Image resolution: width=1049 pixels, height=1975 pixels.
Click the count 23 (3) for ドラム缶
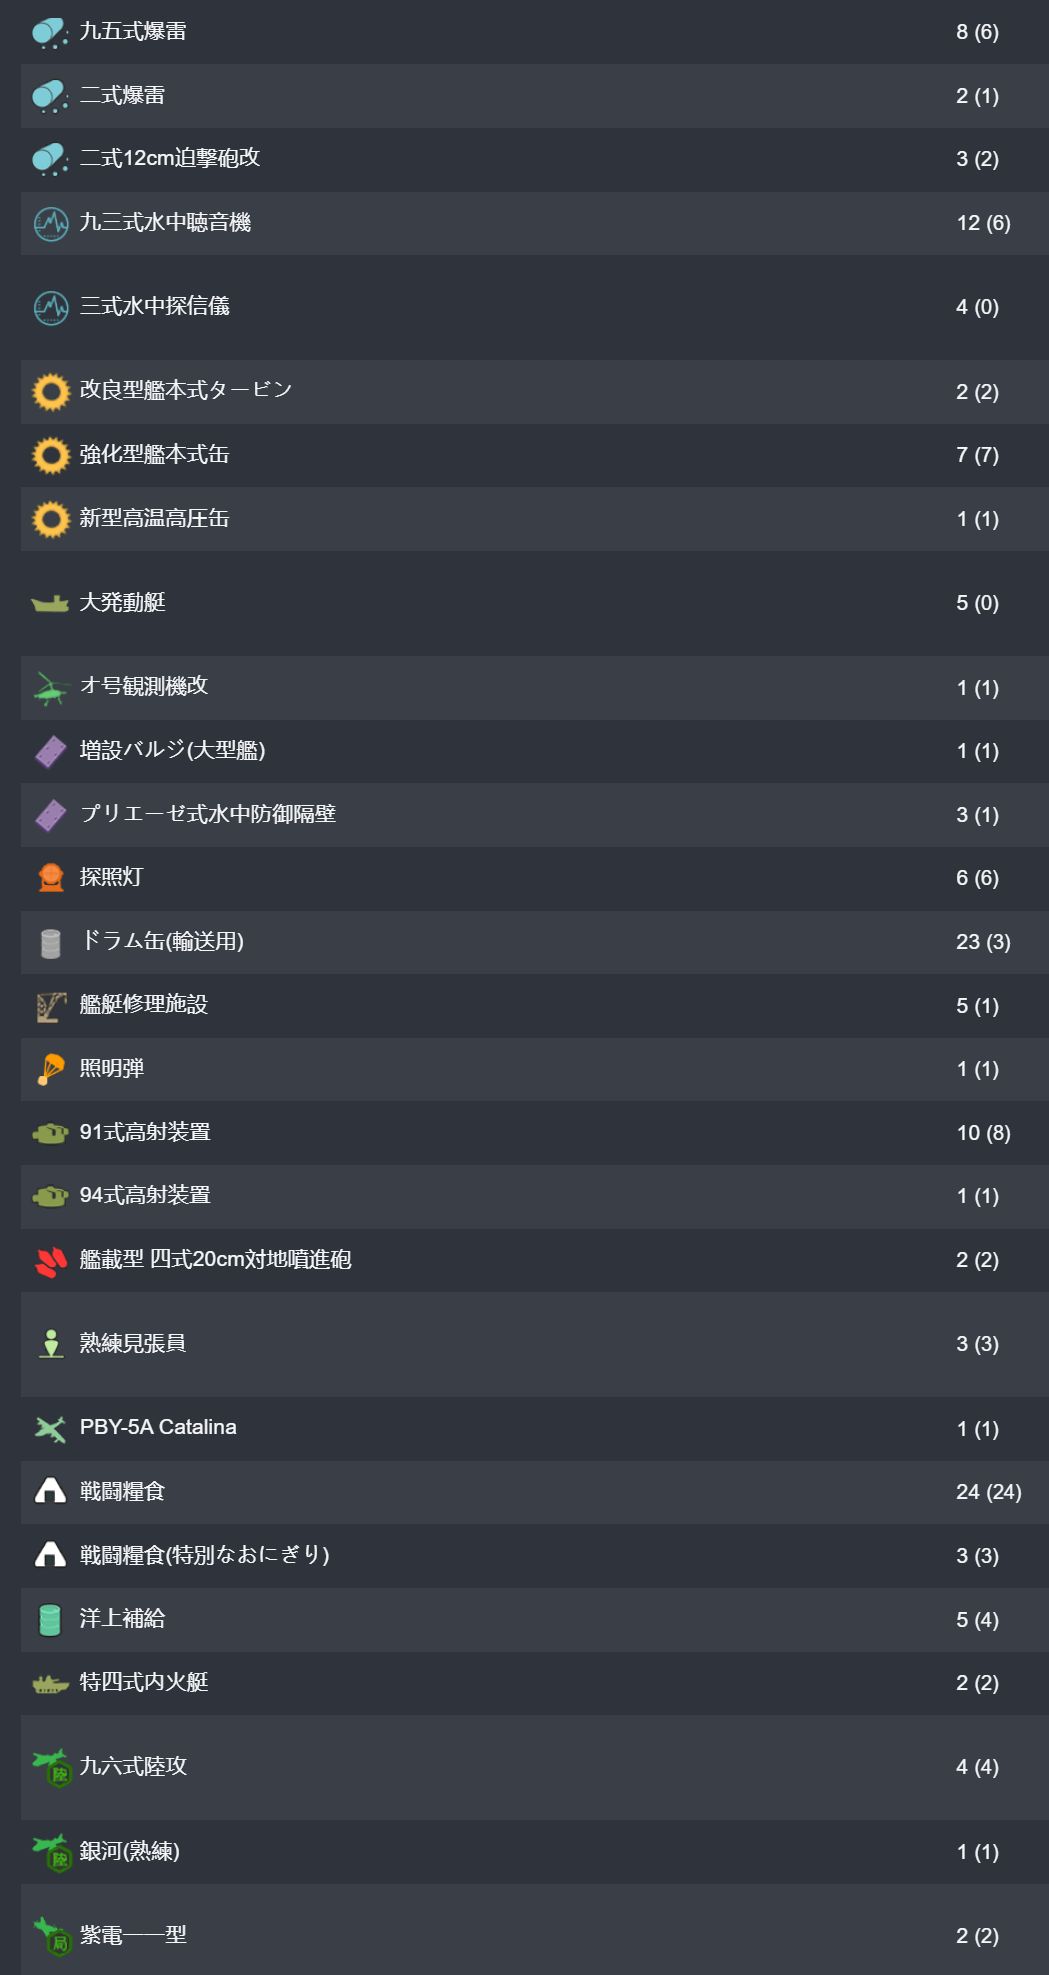coord(983,942)
